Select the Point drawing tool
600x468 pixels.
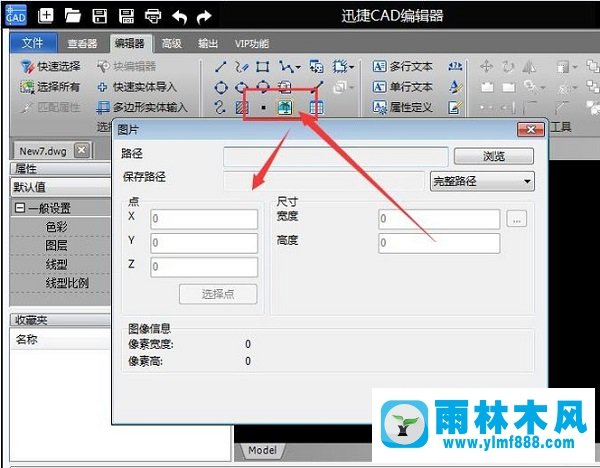(263, 108)
